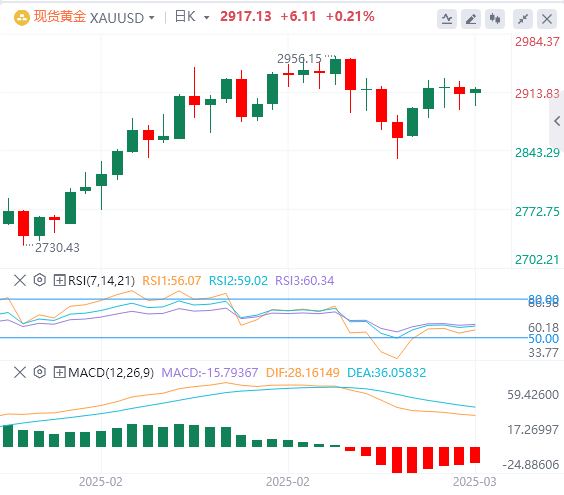
Task: Remove the RSI indicator panel
Action: click(20, 280)
